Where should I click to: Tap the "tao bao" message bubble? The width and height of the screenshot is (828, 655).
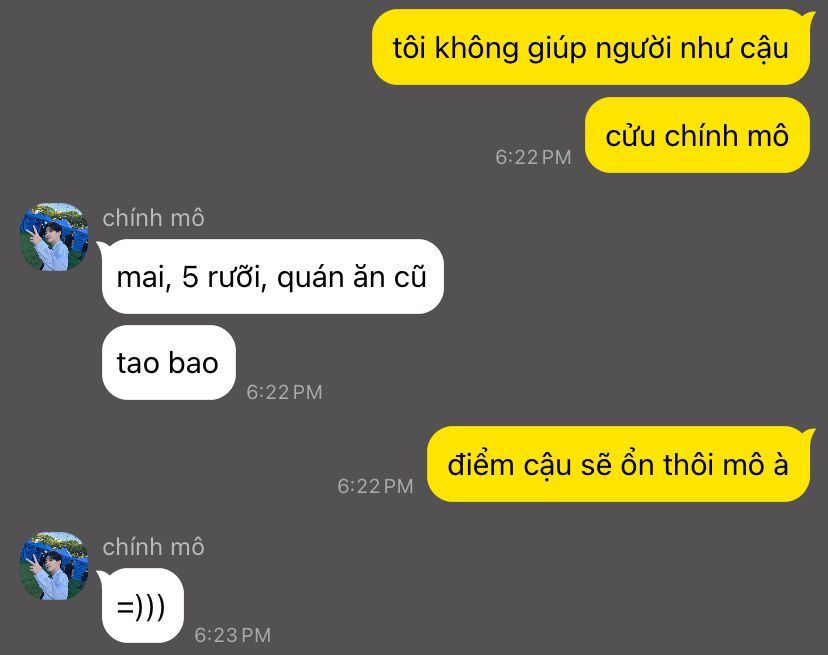tap(168, 362)
